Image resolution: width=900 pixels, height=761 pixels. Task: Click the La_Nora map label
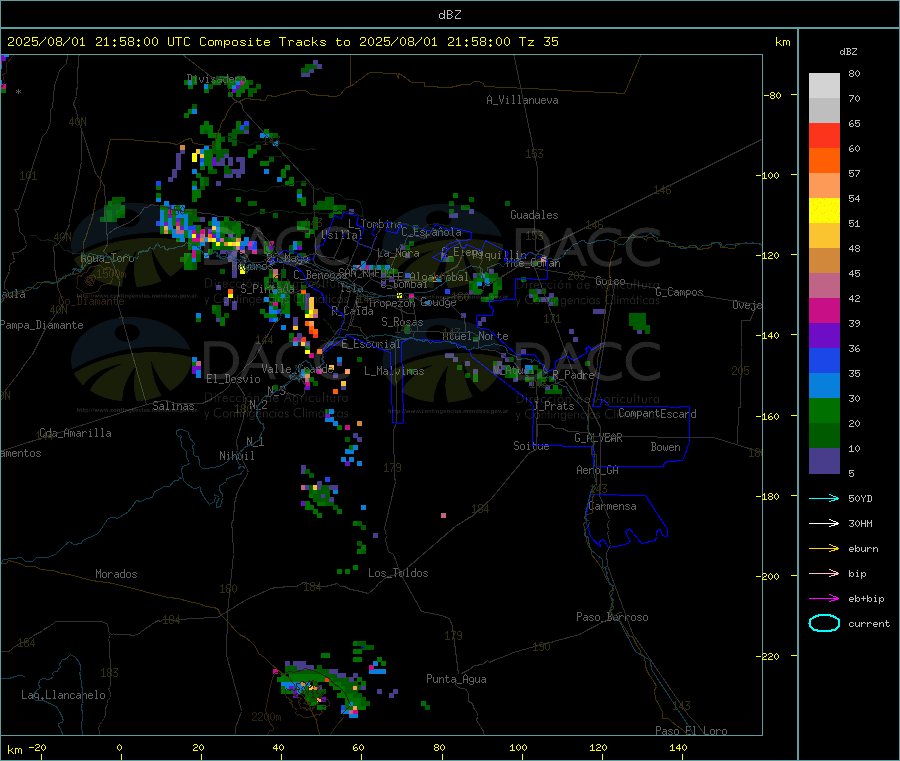coord(398,253)
